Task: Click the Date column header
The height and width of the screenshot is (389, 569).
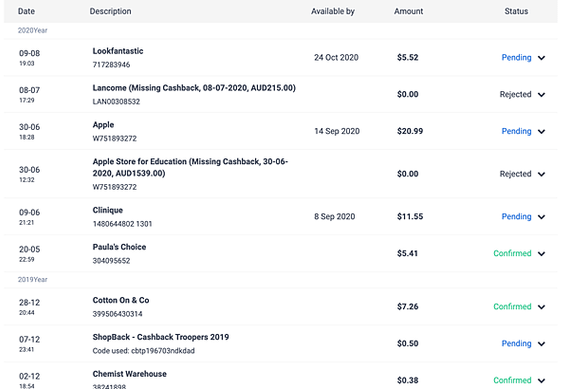Action: coord(26,11)
